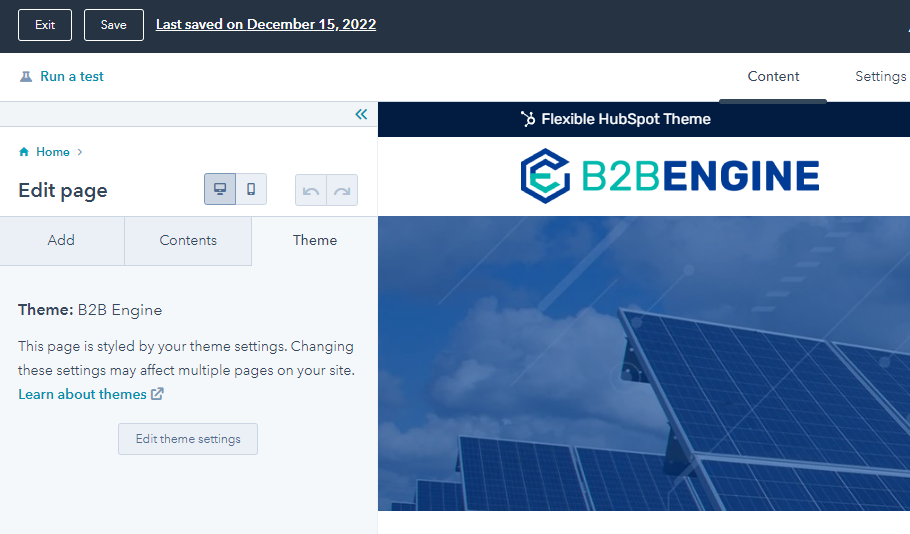910x534 pixels.
Task: Save the page
Action: [114, 25]
